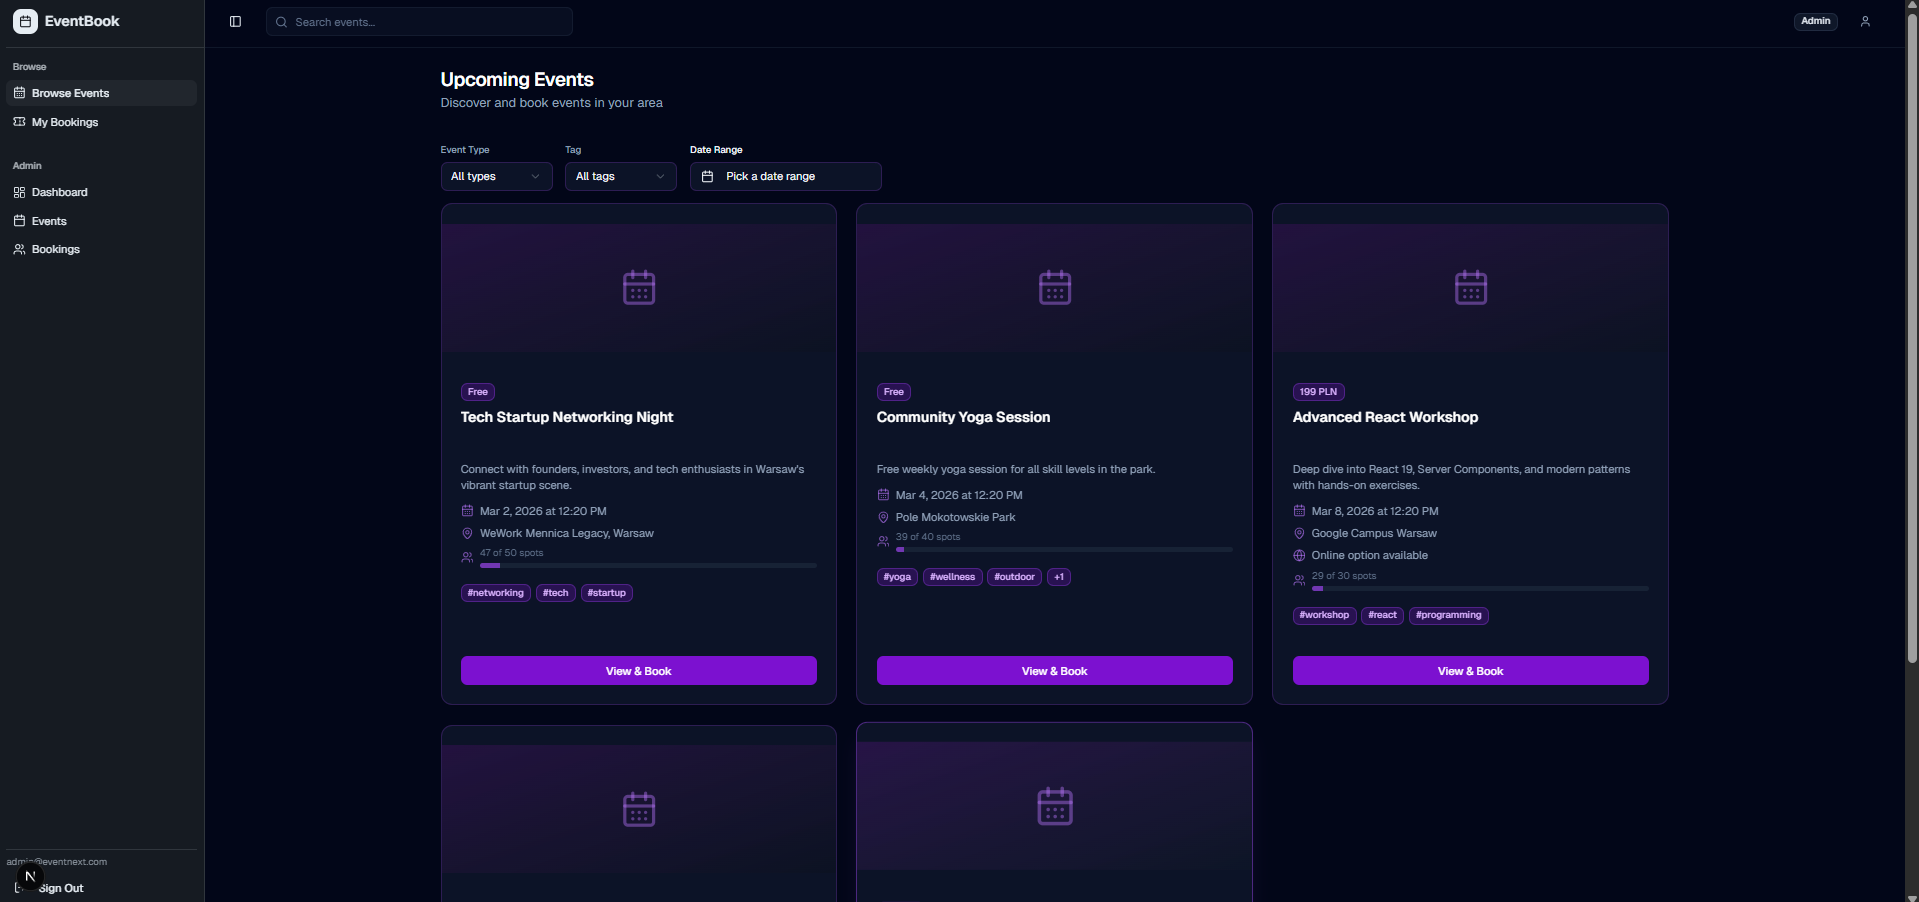Open the Pick a date range picker
The height and width of the screenshot is (902, 1919).
(x=785, y=177)
